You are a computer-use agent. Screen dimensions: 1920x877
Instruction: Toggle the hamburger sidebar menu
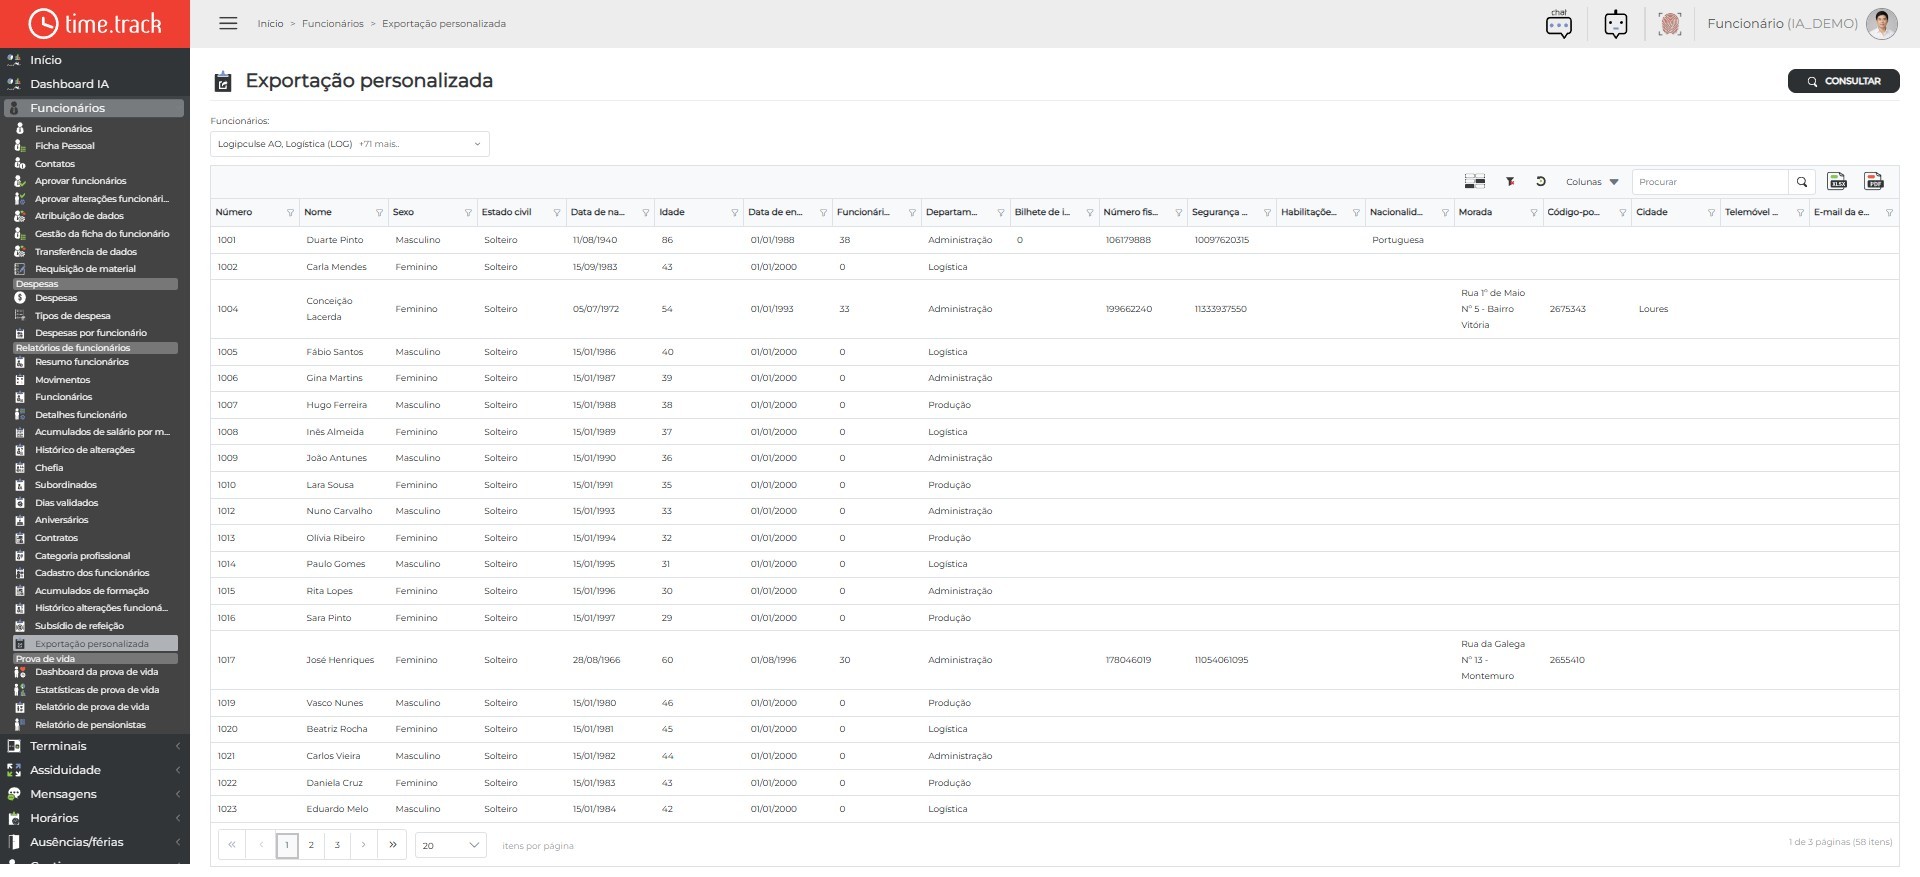(x=228, y=23)
